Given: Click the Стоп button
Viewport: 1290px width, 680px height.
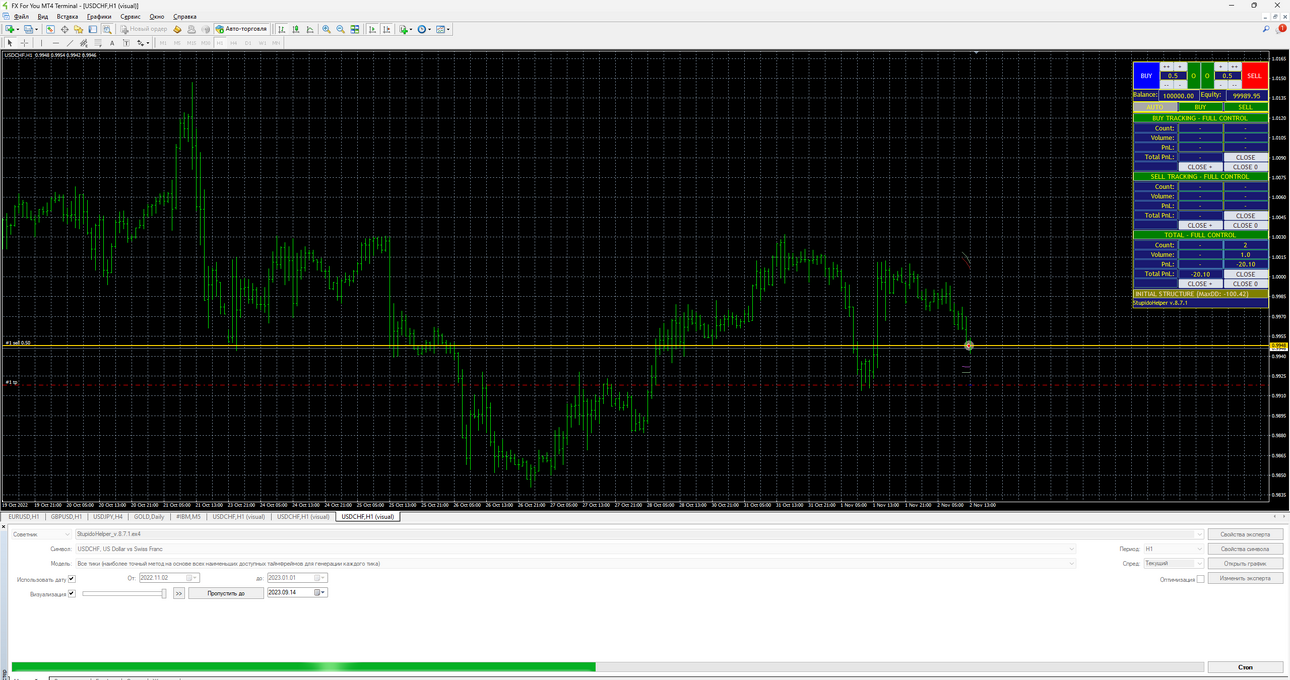Looking at the screenshot, I should [x=1245, y=667].
